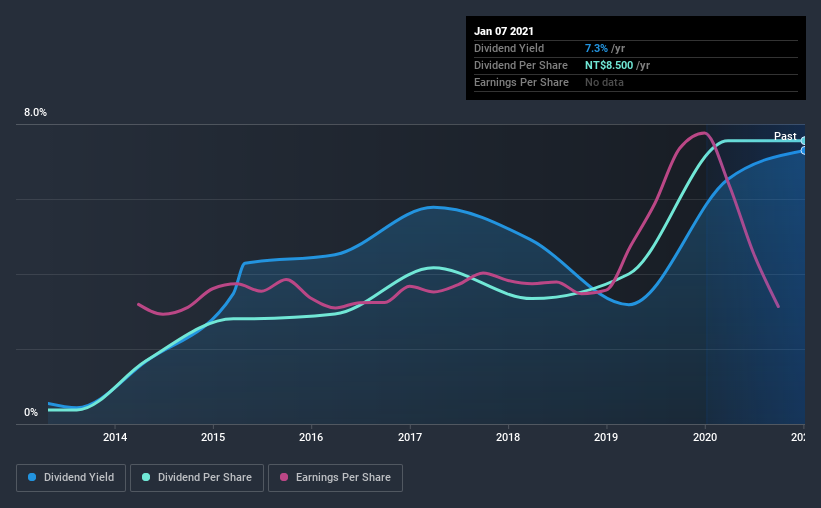The image size is (821, 508).
Task: Click the 2015 x-axis label
Action: [x=213, y=437]
